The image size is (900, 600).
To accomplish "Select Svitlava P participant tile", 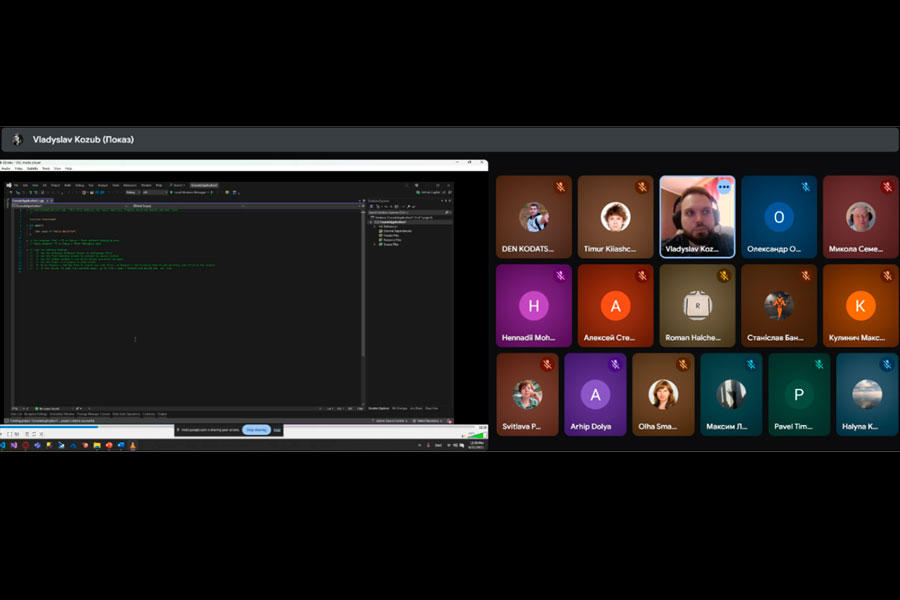I will [x=527, y=394].
